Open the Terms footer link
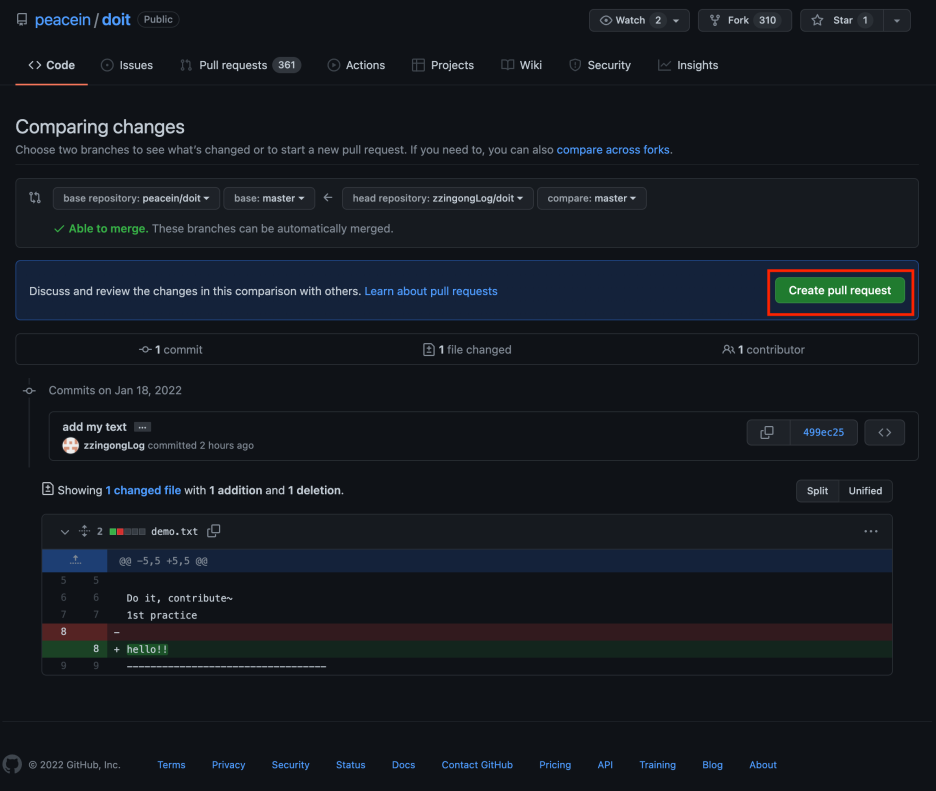The width and height of the screenshot is (936, 791). (171, 765)
